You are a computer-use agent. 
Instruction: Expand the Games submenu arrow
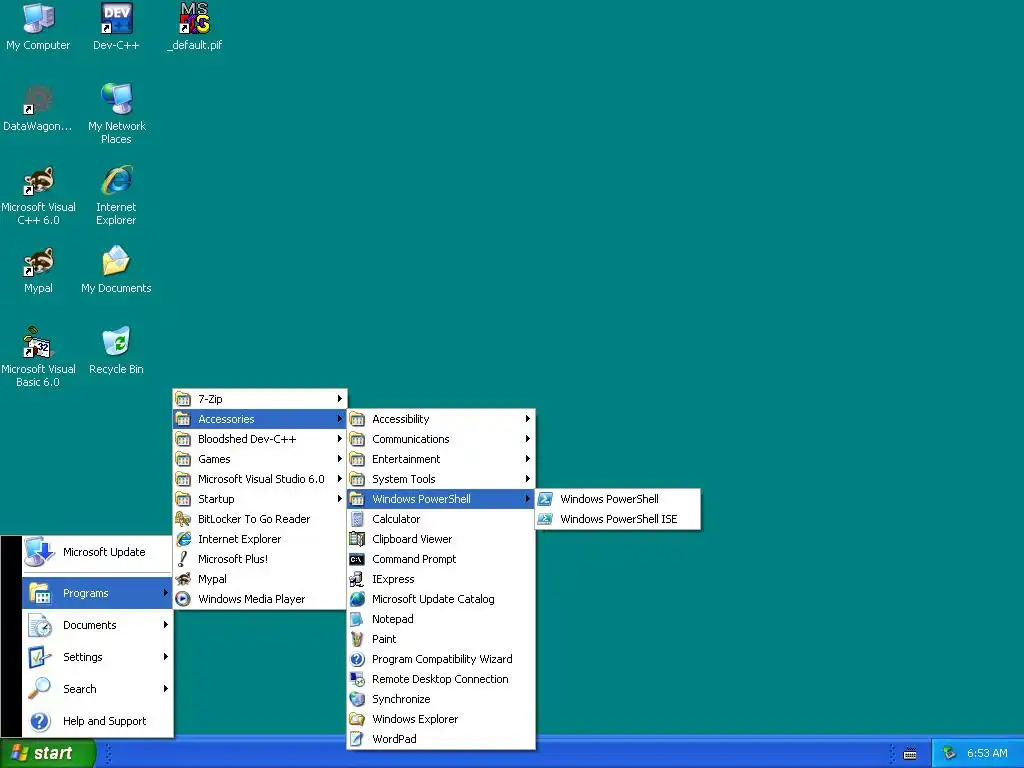(x=340, y=459)
